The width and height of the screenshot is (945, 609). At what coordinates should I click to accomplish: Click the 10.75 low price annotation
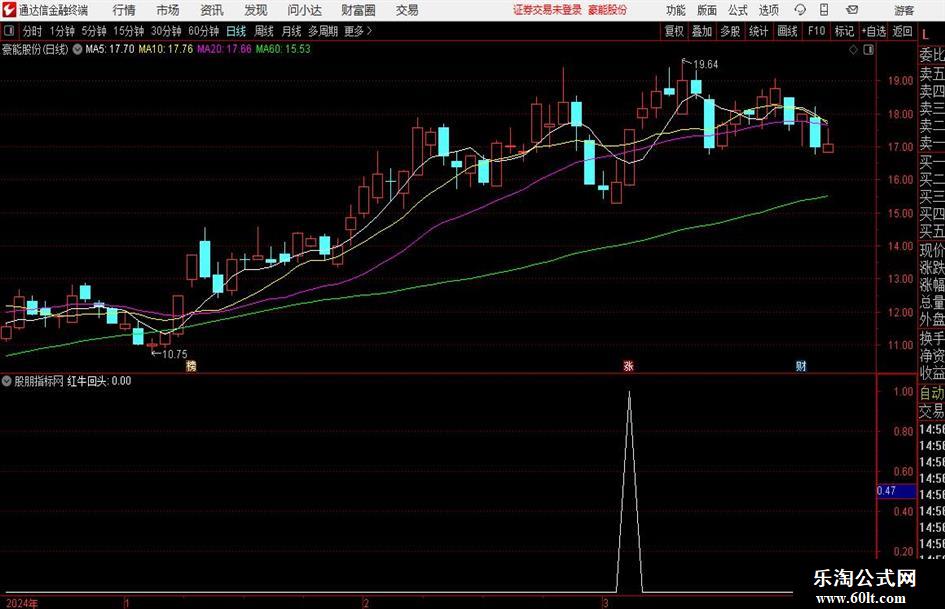pos(175,354)
